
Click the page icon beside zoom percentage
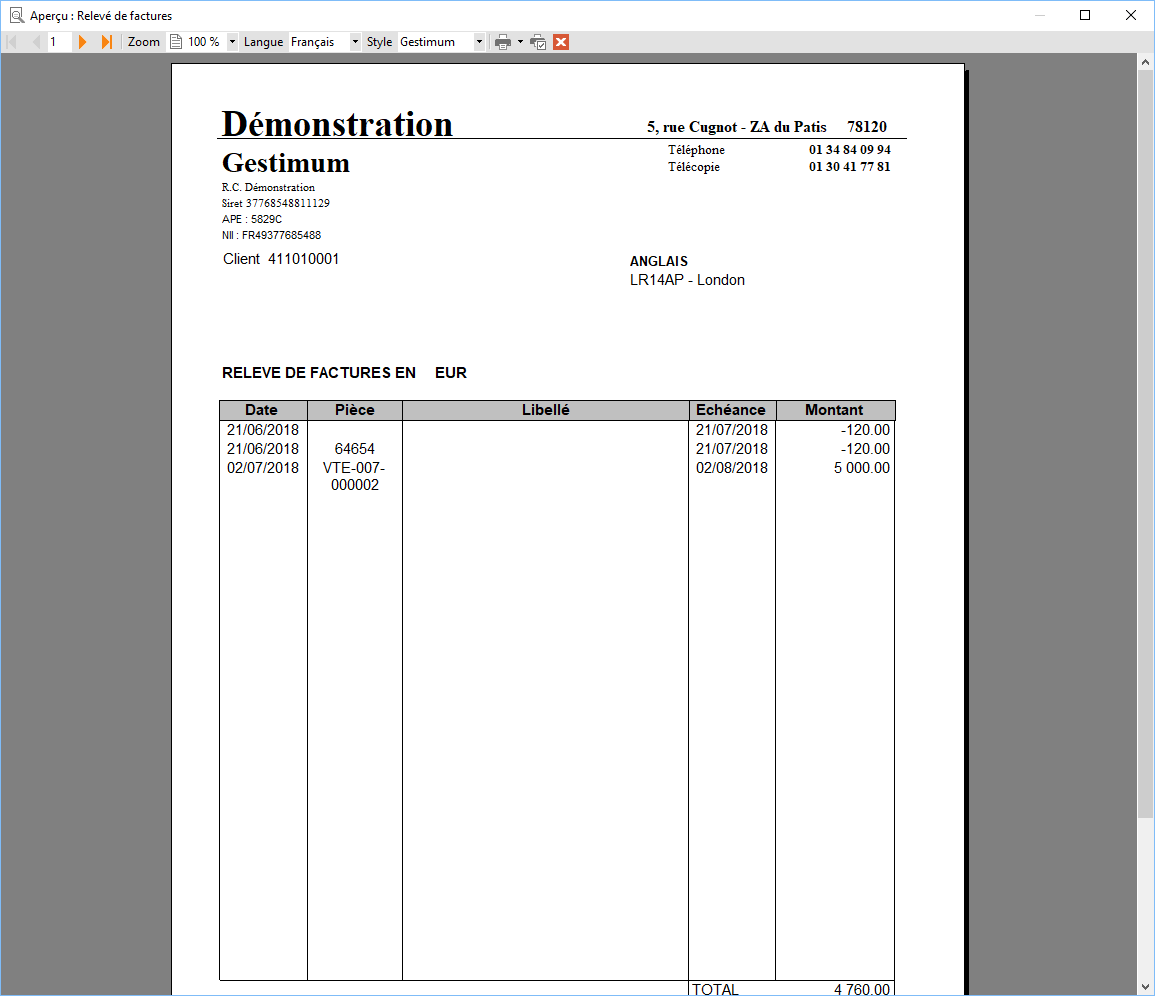pos(176,42)
